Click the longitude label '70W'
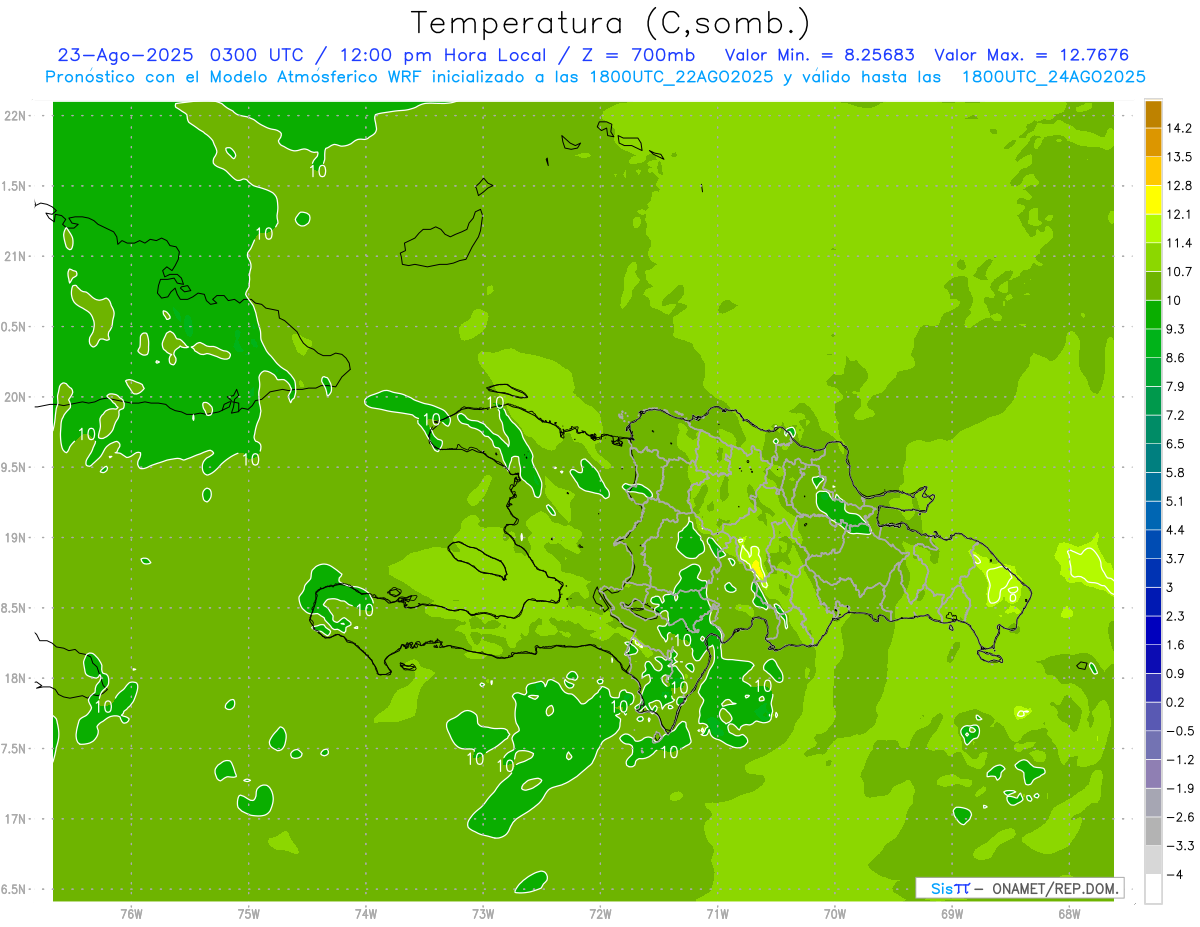 pos(835,914)
